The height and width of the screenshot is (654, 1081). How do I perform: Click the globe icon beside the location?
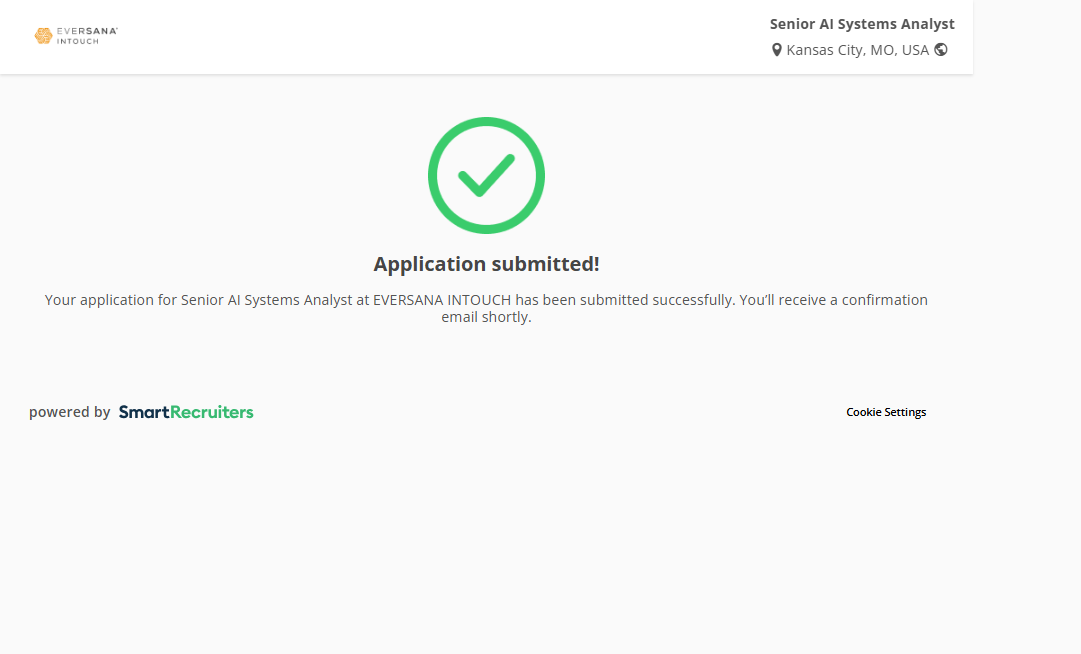click(x=941, y=49)
